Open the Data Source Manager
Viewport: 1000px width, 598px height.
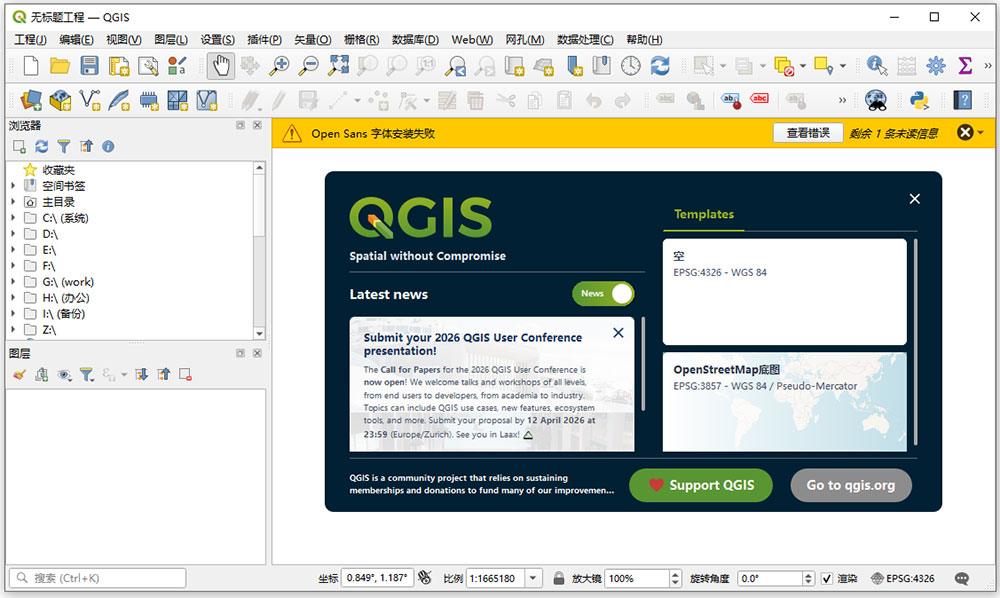(30, 100)
